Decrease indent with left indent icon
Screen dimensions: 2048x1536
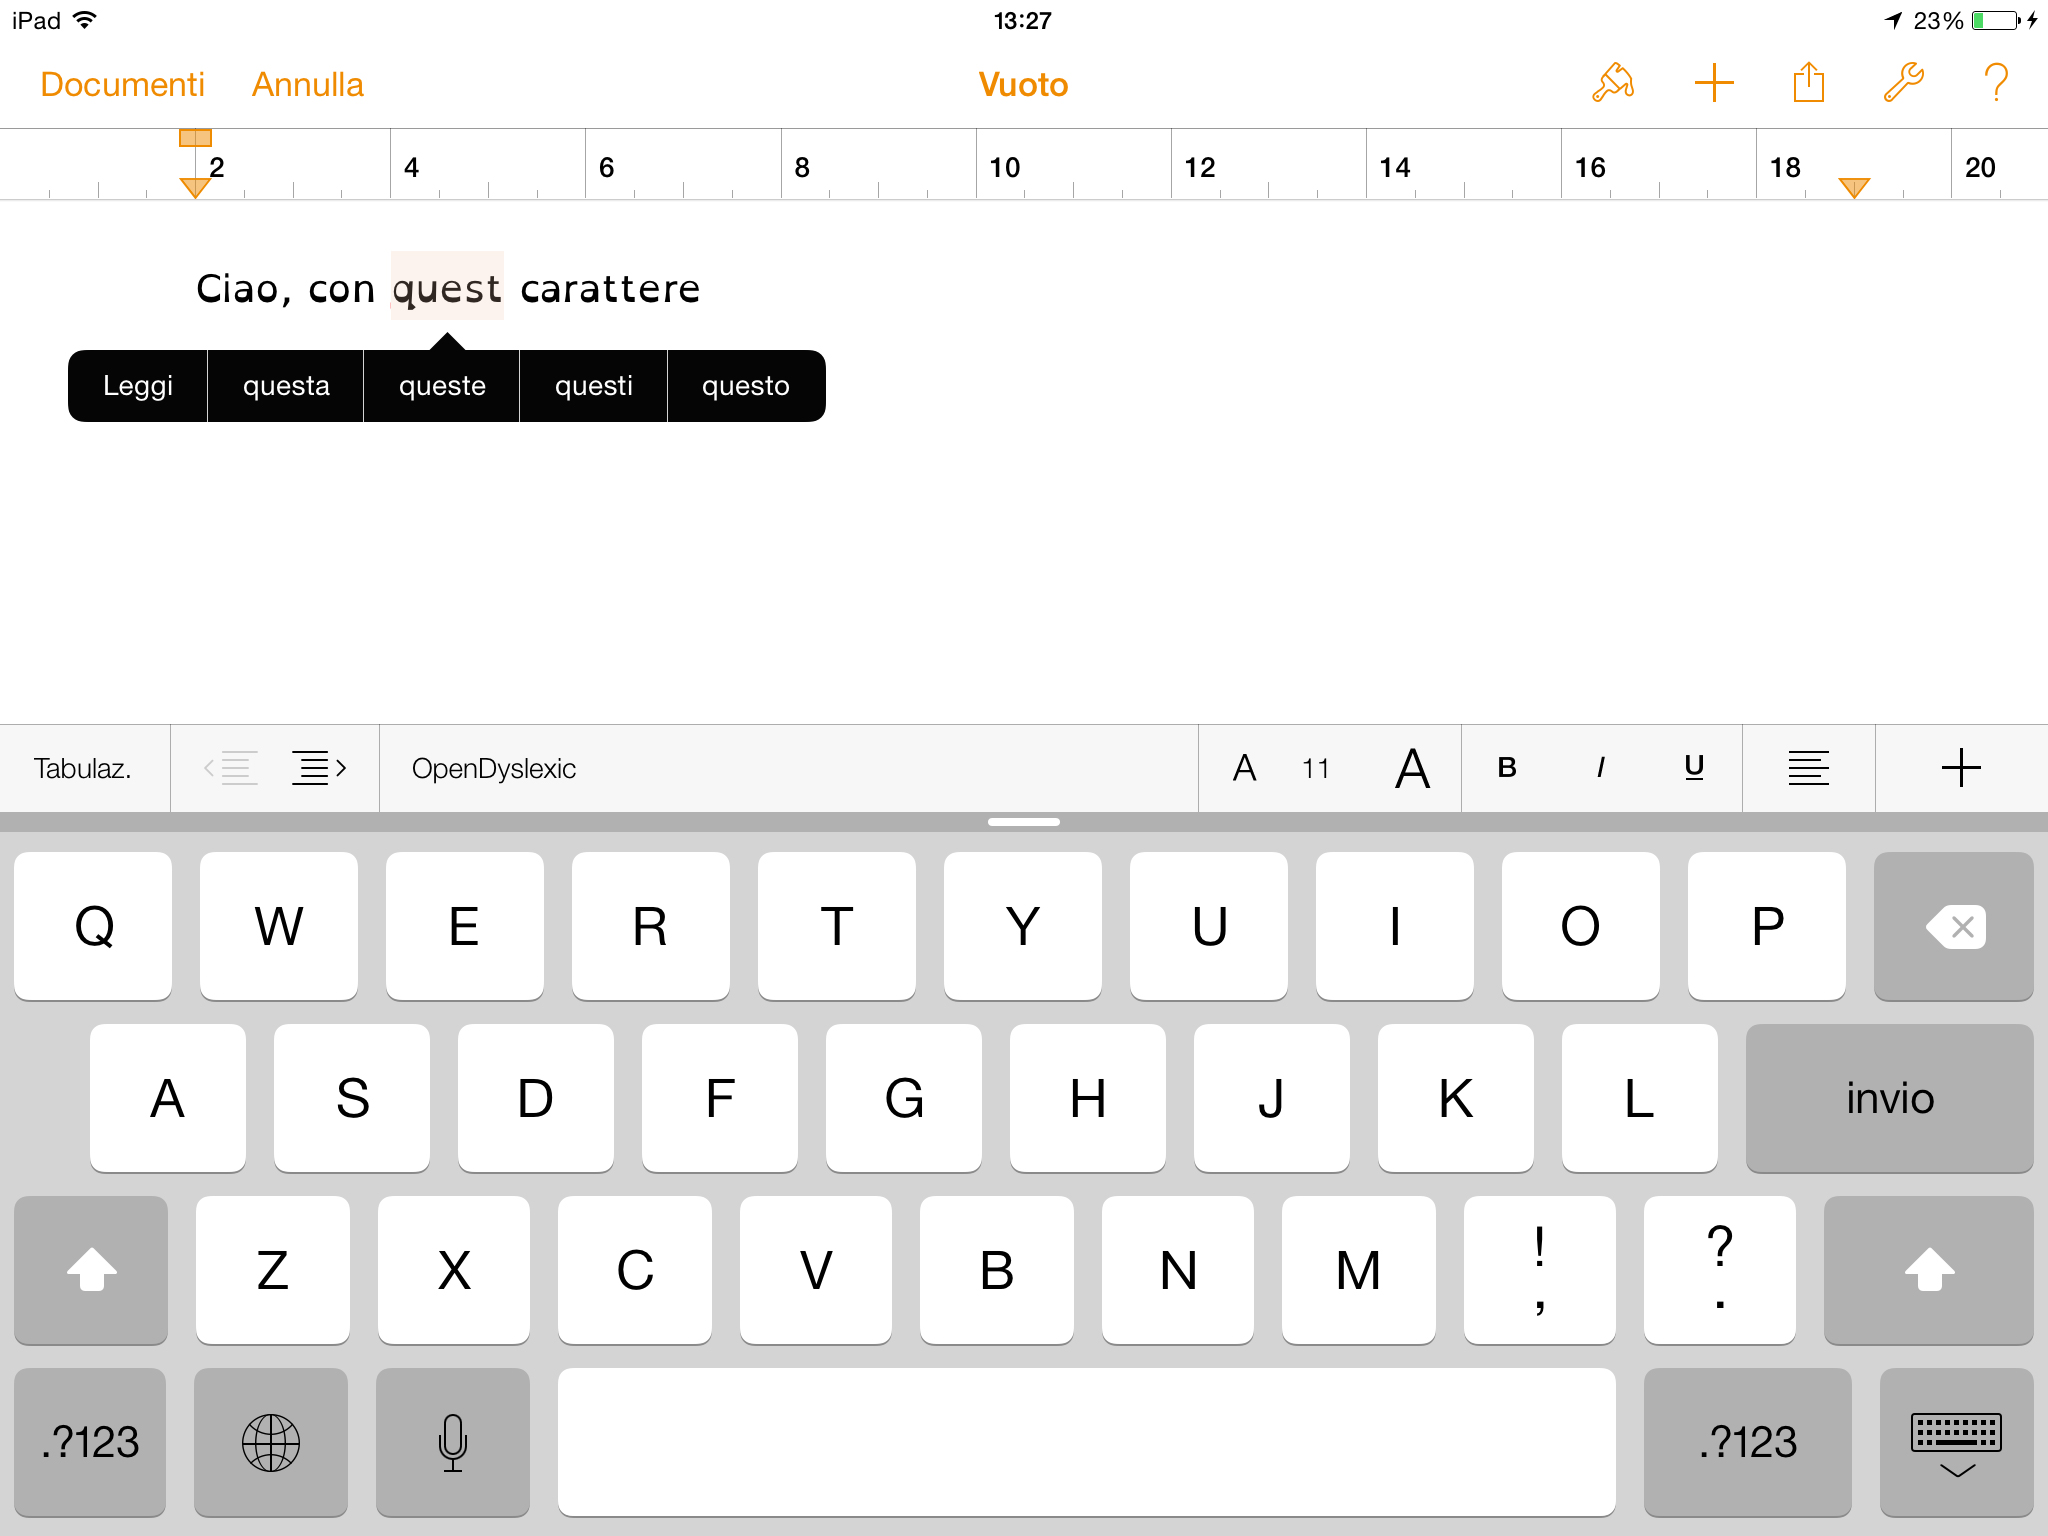(232, 768)
